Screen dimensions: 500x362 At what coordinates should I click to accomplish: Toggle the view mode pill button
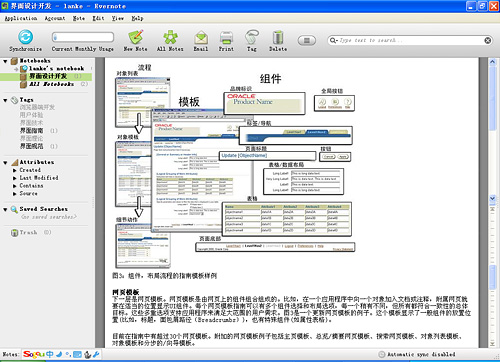point(307,40)
